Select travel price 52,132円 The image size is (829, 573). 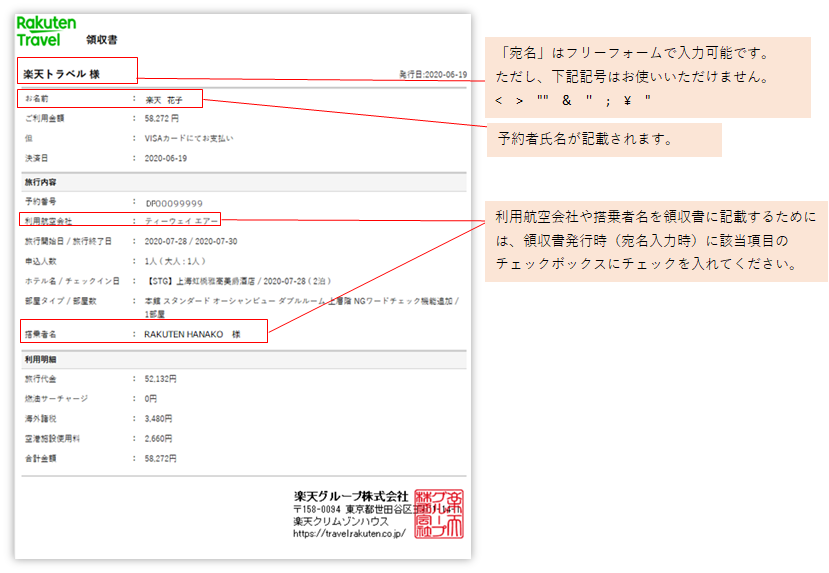tap(161, 379)
